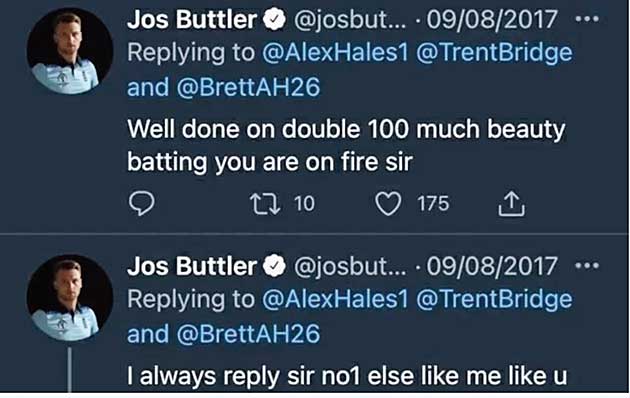This screenshot has width=630, height=398.
Task: Open more options on first tweet
Action: 587,19
